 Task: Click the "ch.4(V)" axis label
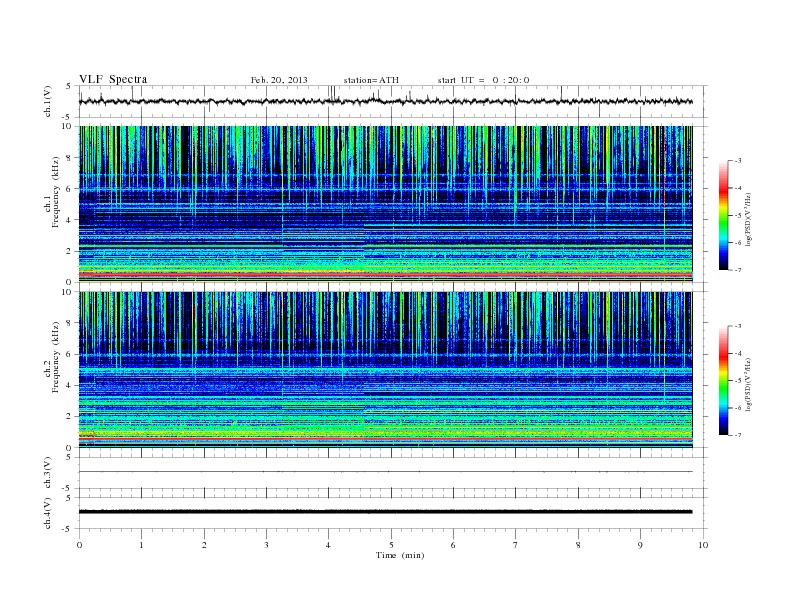point(48,513)
